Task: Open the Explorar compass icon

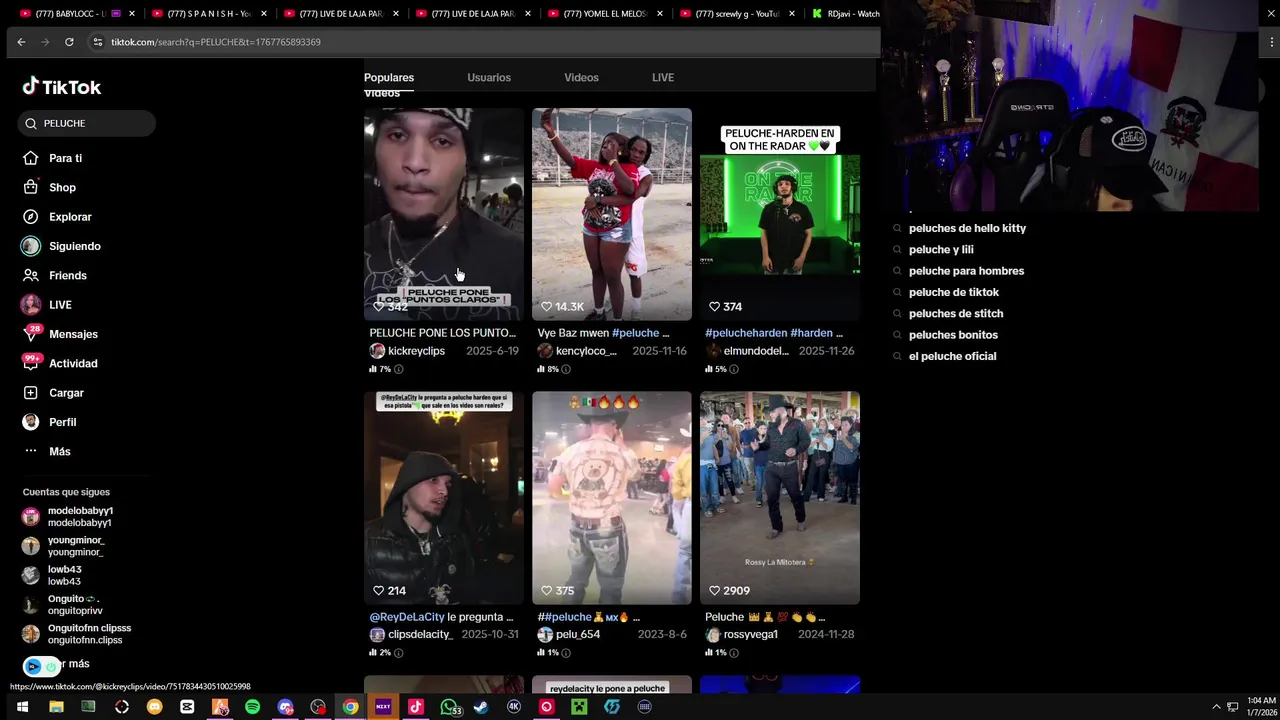Action: [31, 217]
